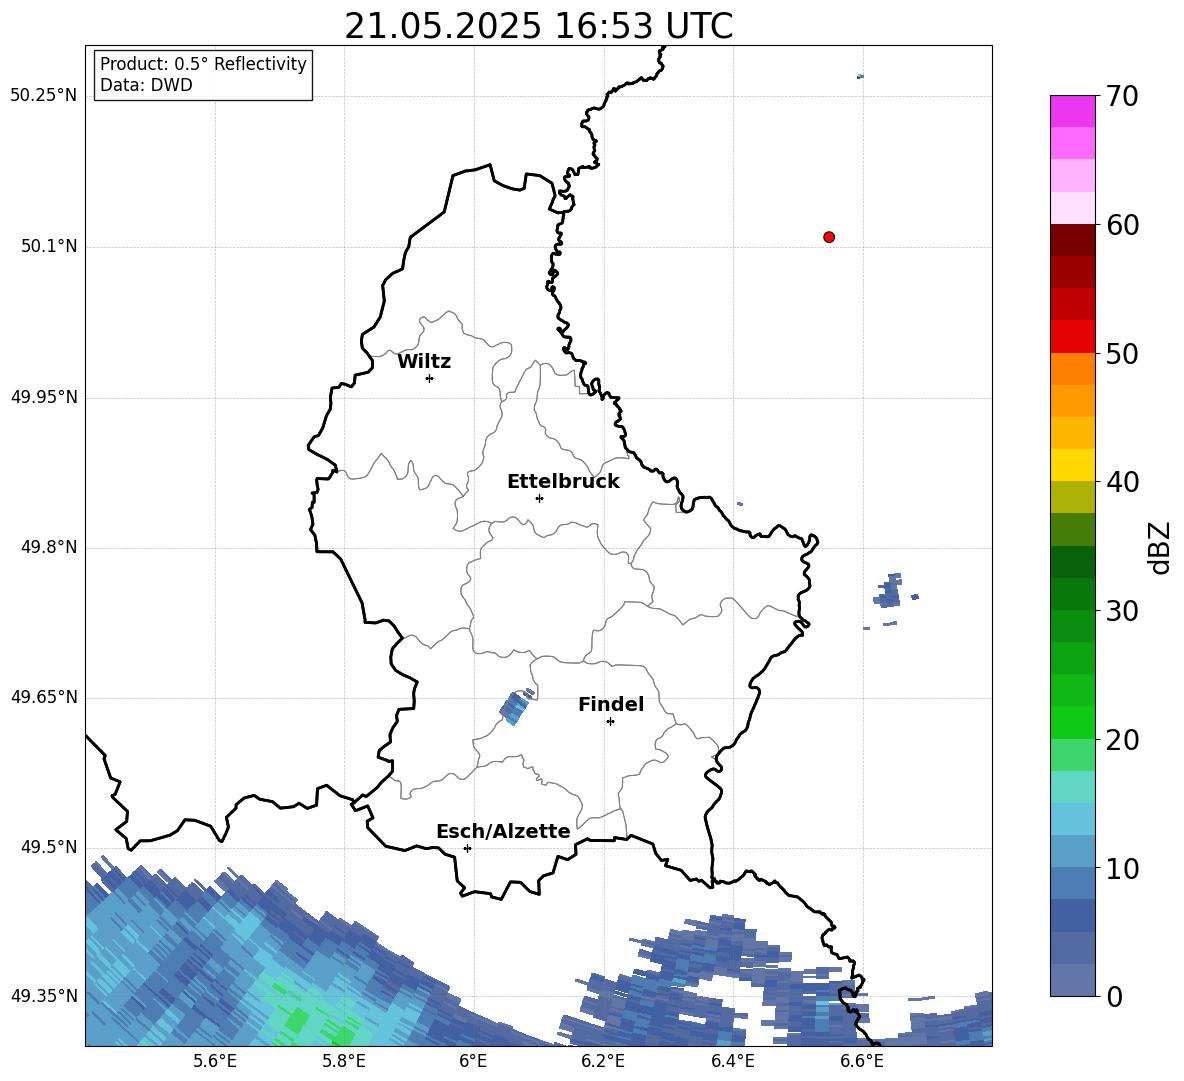This screenshot has width=1184, height=1081.
Task: Click the 6.4°E longitude label
Action: click(x=732, y=1061)
